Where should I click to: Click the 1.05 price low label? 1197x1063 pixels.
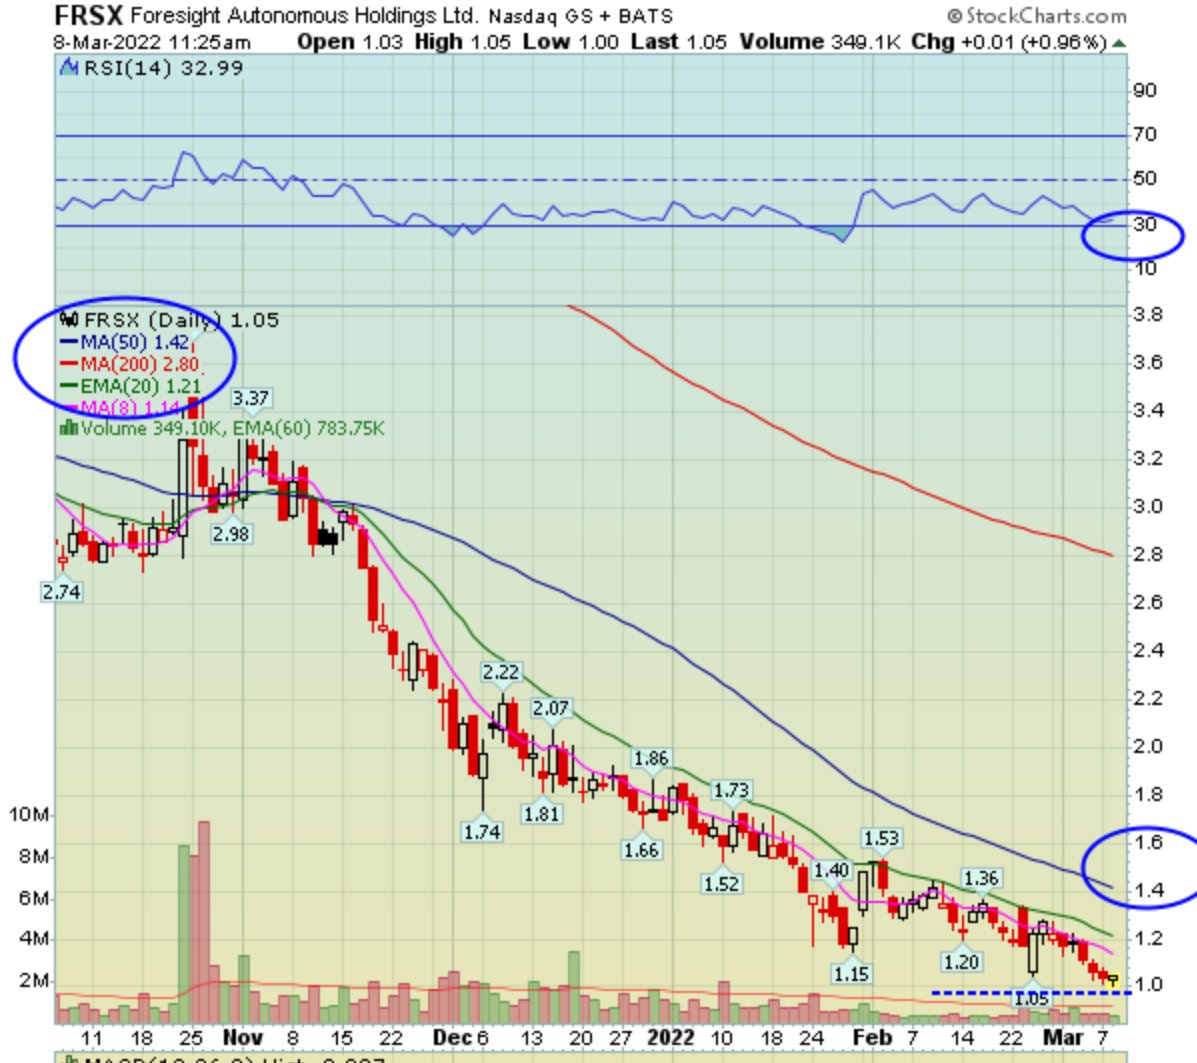[1031, 998]
